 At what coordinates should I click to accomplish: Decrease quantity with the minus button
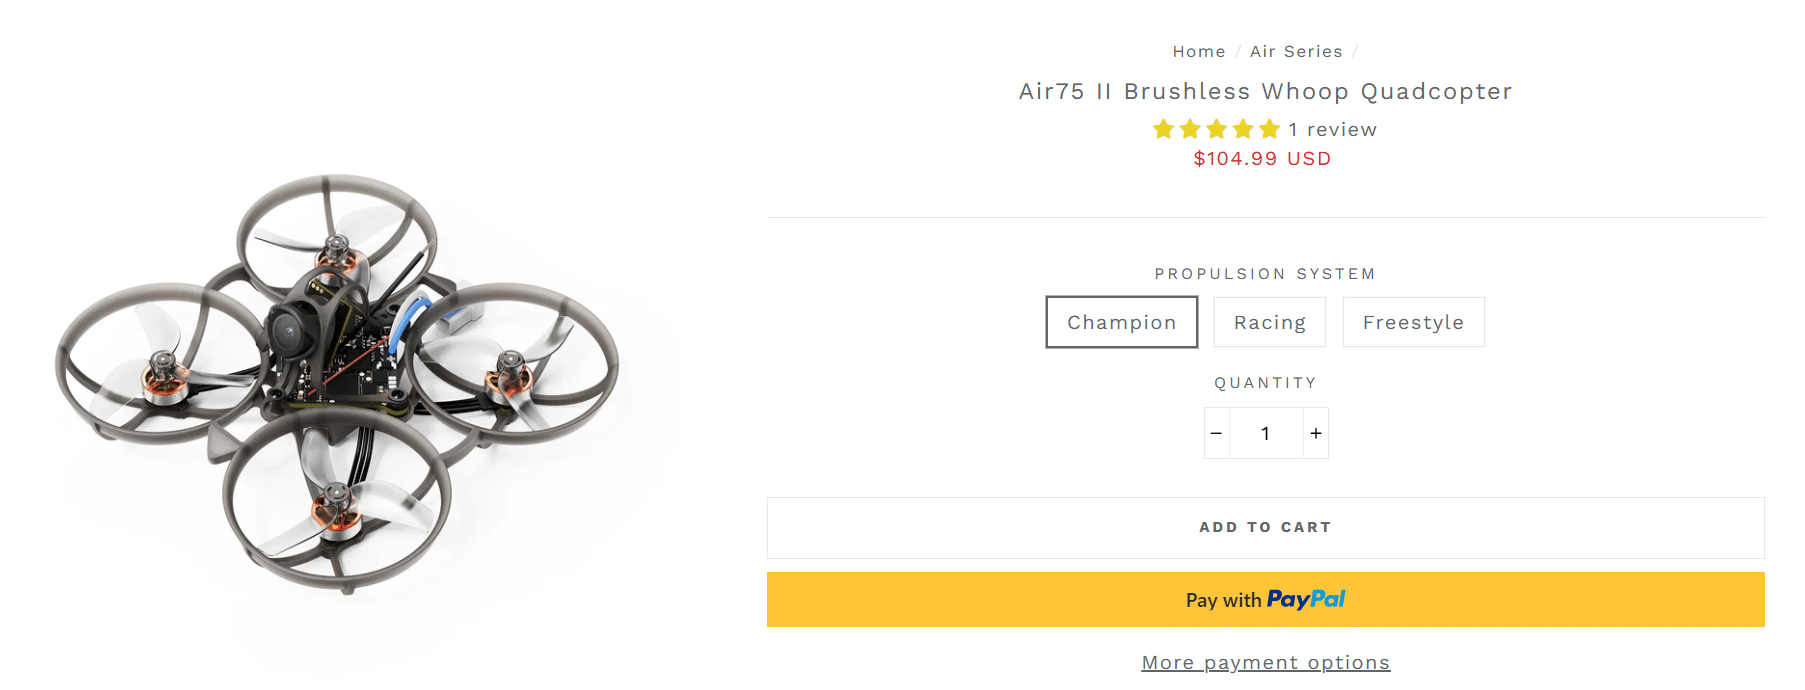[1216, 433]
